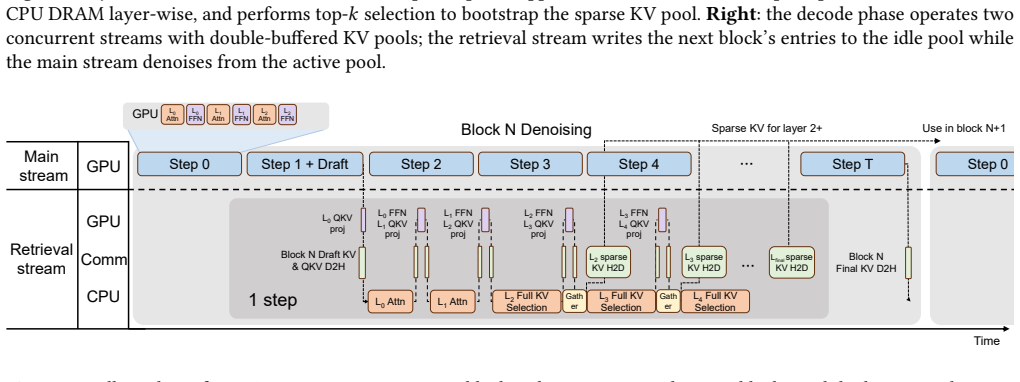This screenshot has width=1020, height=382.
Task: Click the standalone 'L0 QKV proj' label
Action: click(x=337, y=223)
